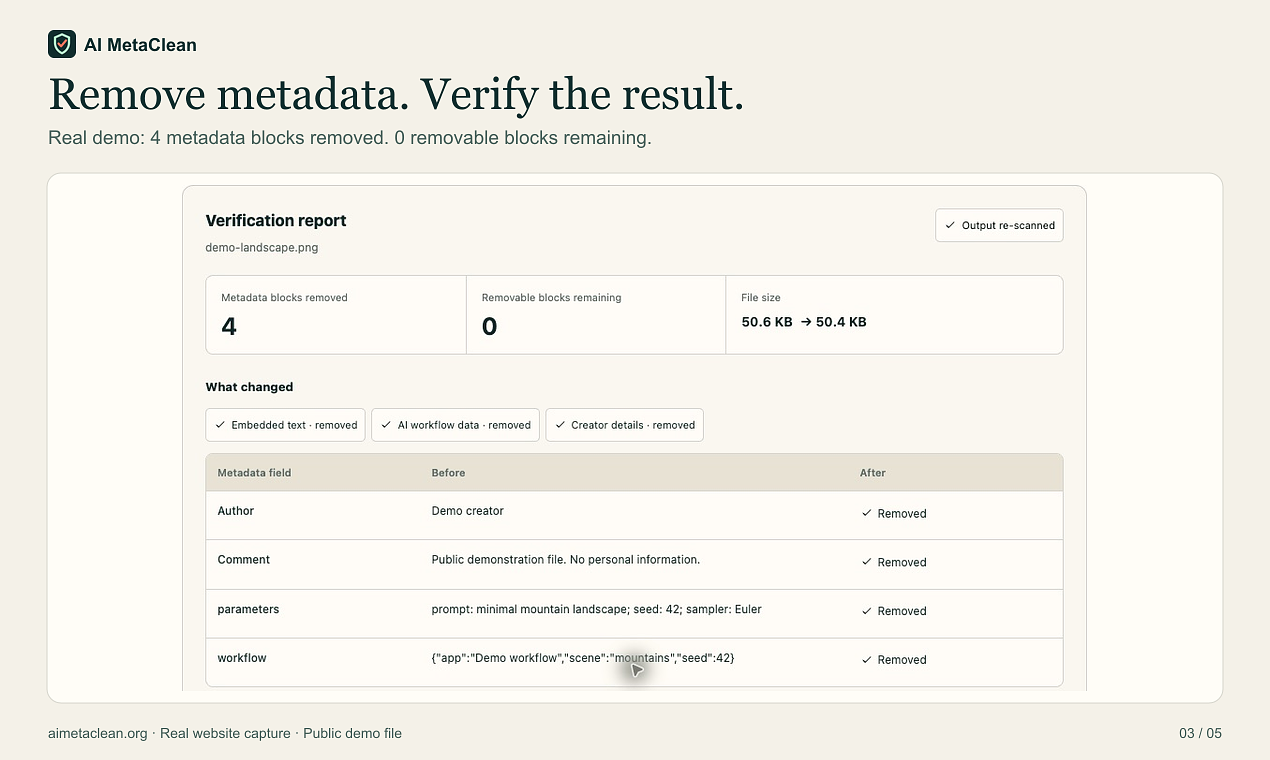
Task: Click the What changed section label
Action: click(249, 387)
